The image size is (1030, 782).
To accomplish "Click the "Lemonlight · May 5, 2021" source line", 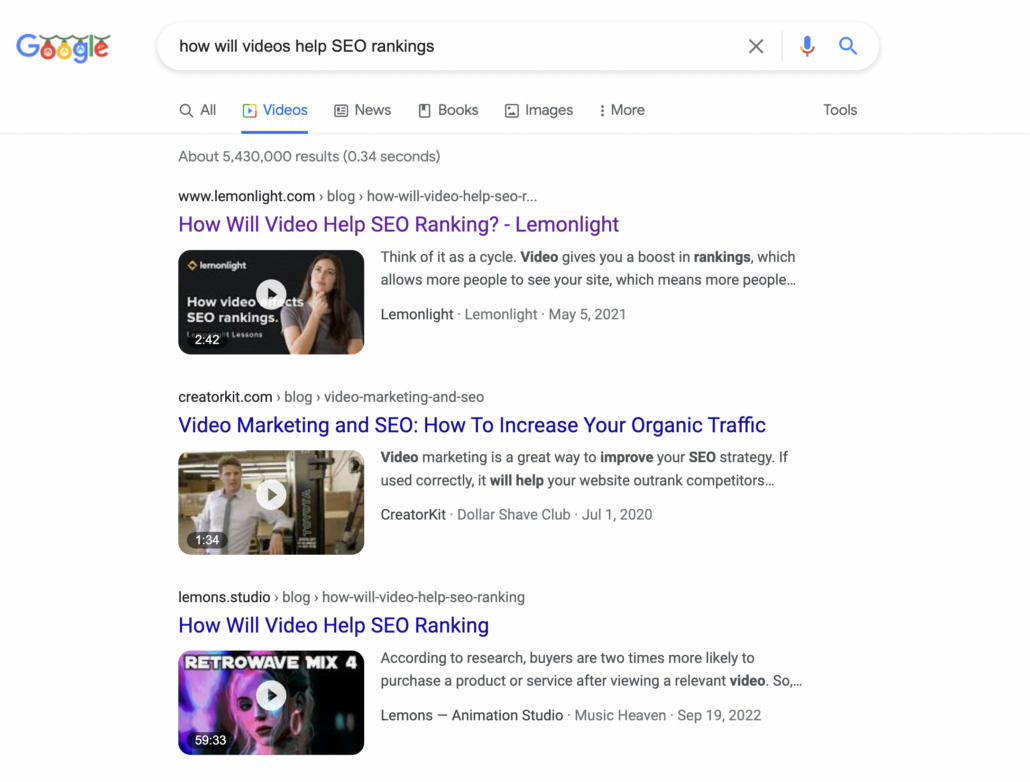I will [503, 315].
